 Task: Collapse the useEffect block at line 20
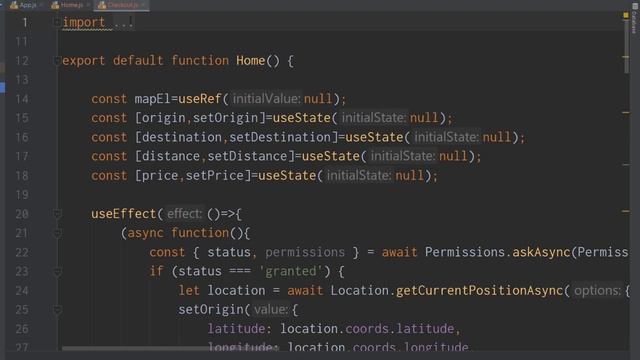(57, 213)
